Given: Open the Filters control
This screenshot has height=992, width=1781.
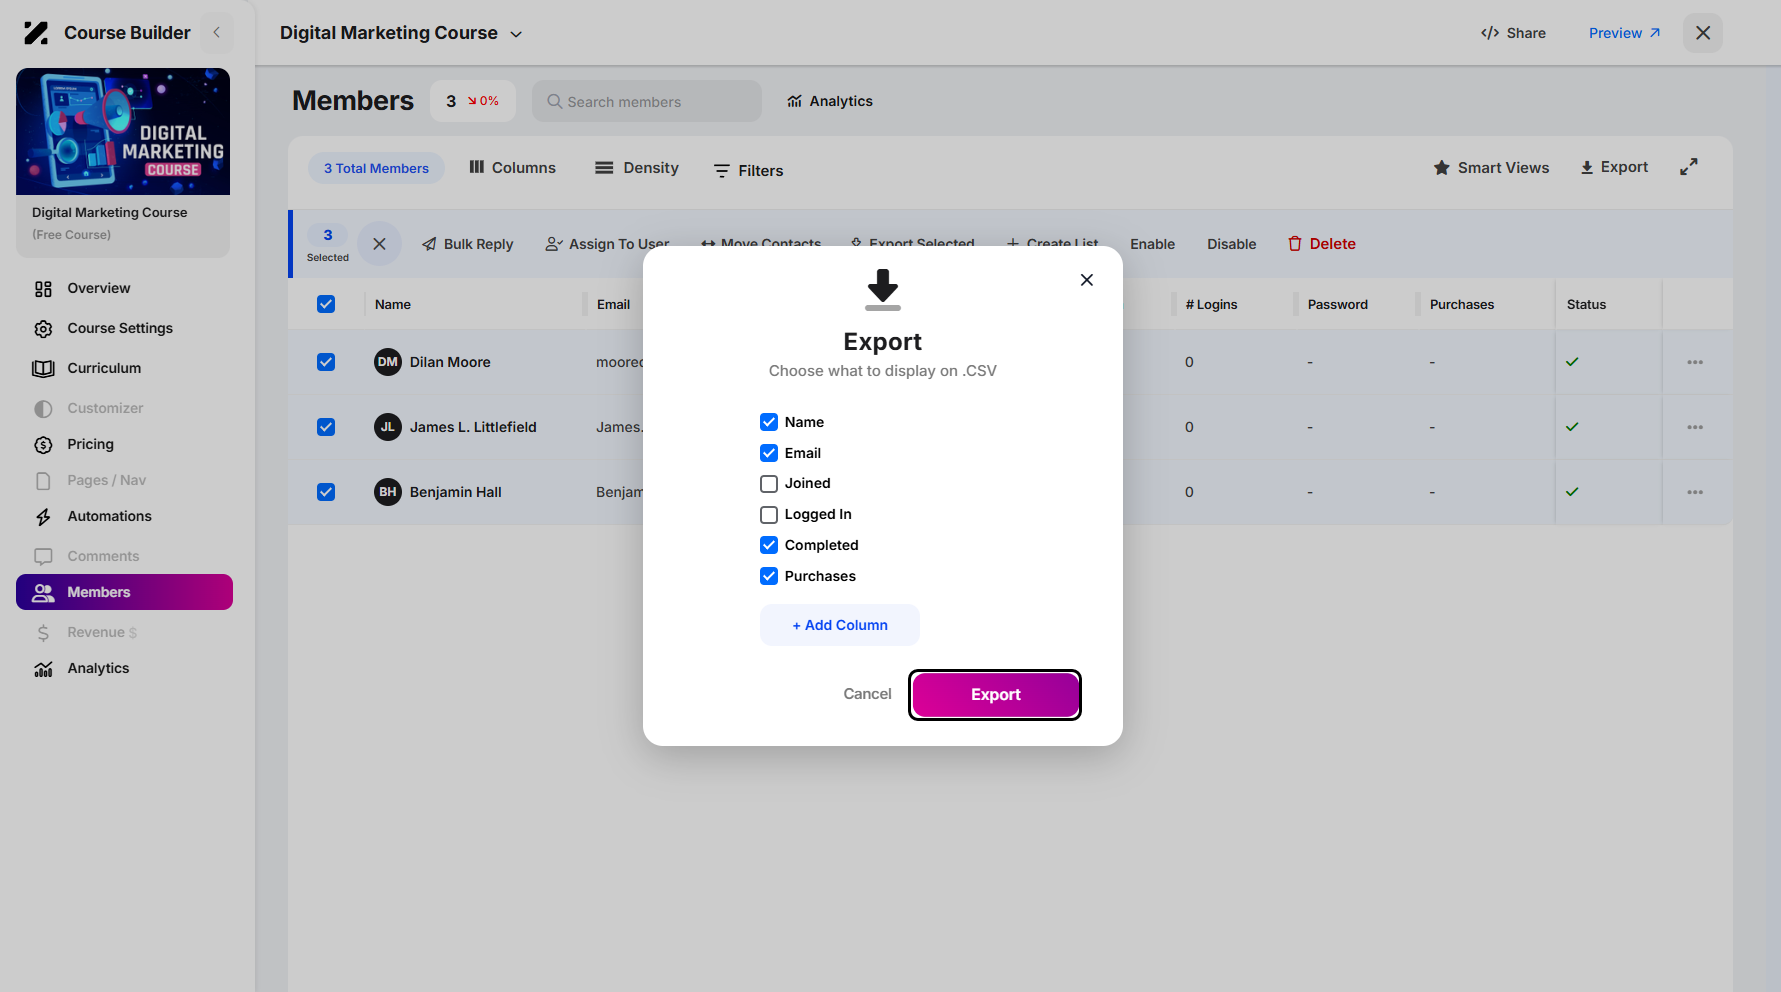Looking at the screenshot, I should tap(748, 171).
